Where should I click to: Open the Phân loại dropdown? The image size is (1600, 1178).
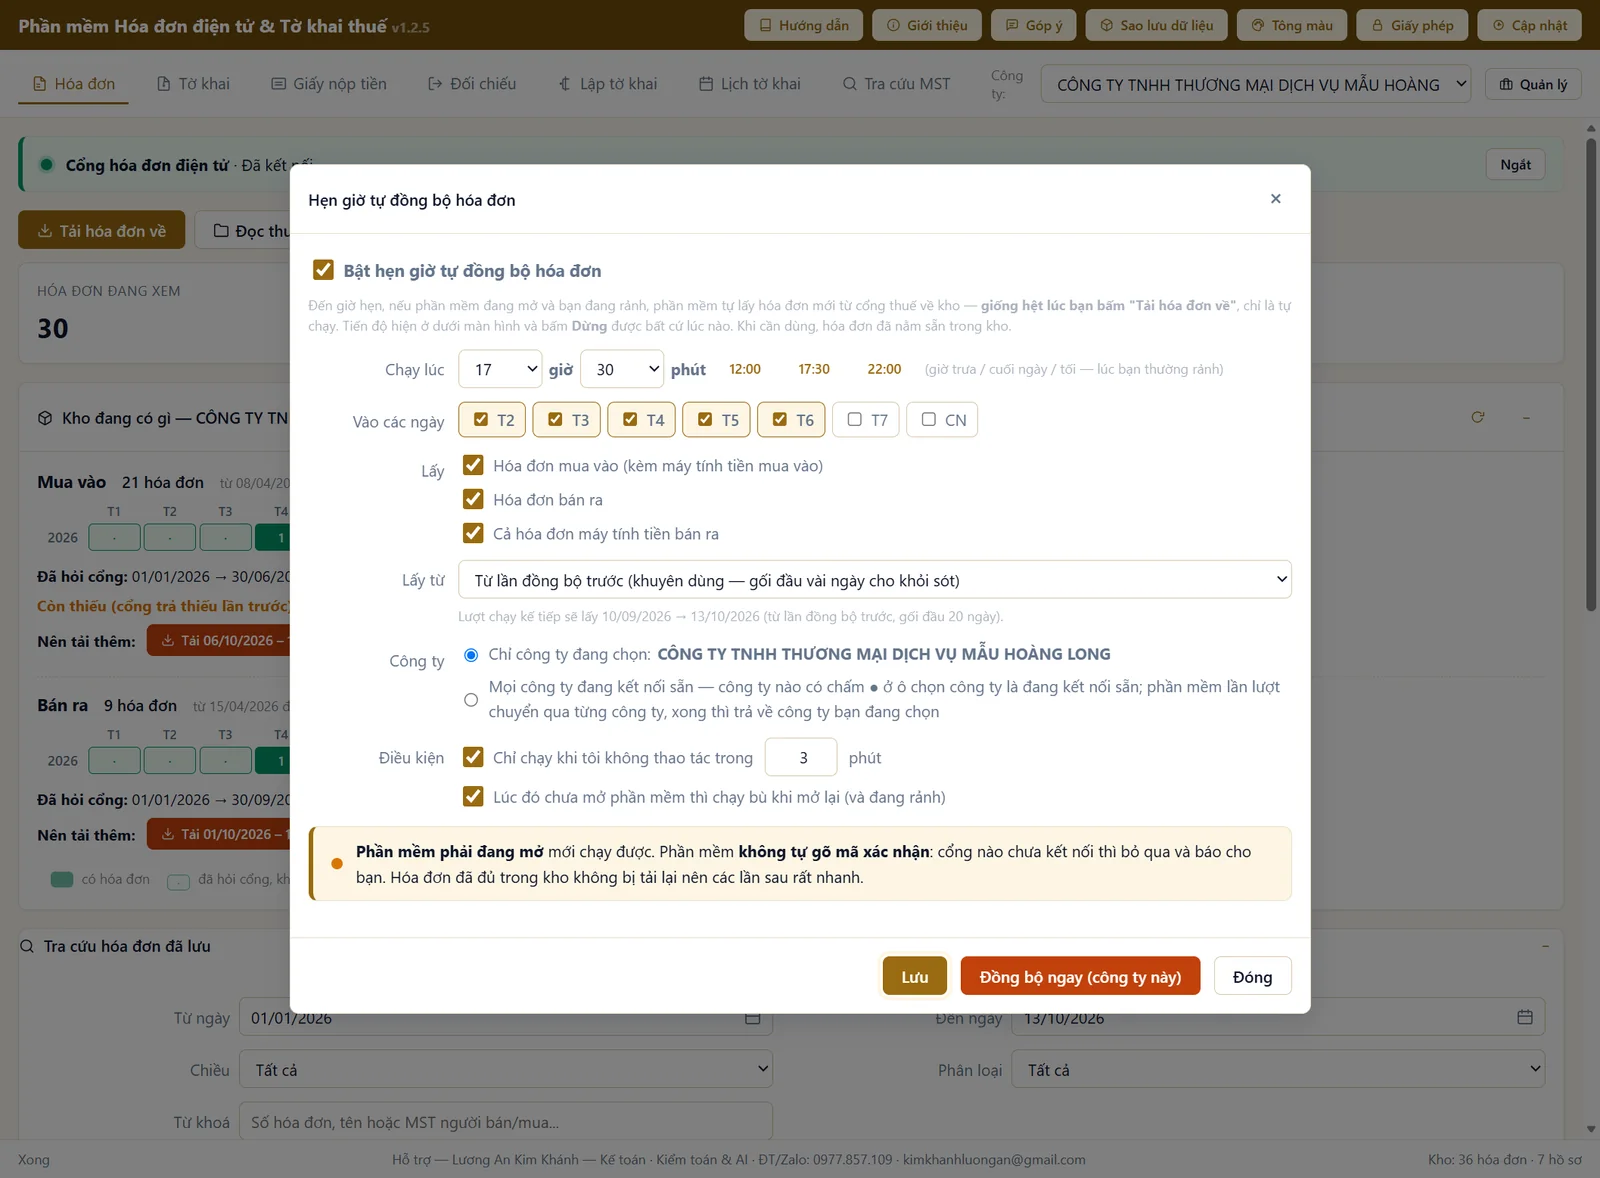1279,1070
